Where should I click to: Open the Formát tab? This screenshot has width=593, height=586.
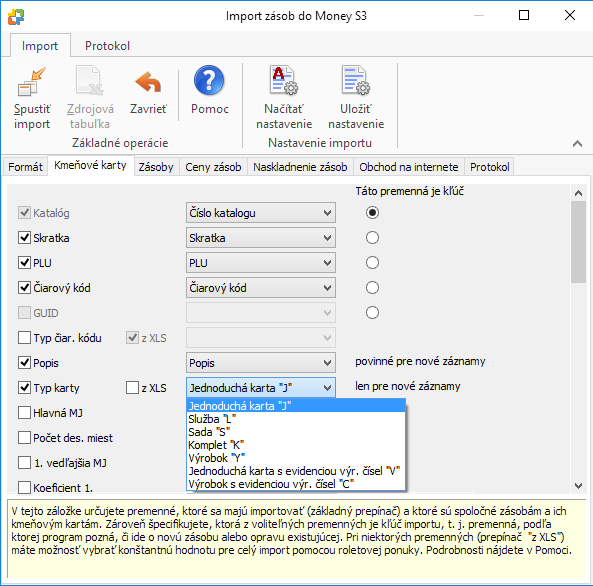[25, 167]
